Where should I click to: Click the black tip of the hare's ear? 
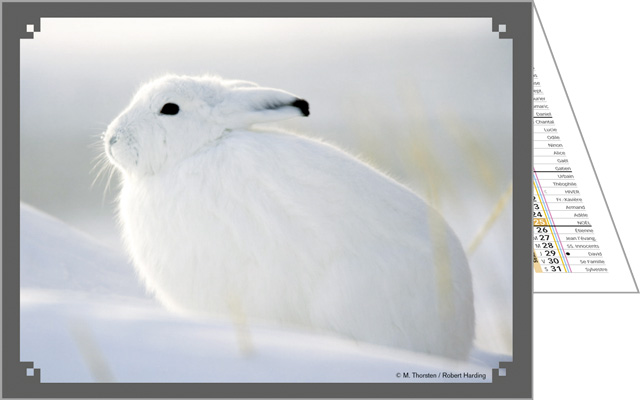(x=300, y=106)
